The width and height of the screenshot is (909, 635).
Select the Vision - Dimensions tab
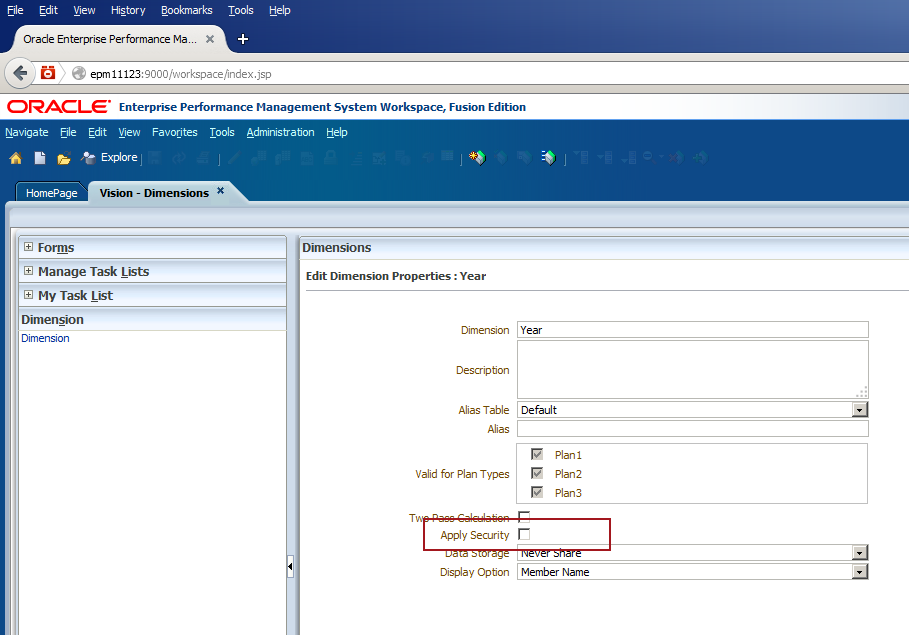click(154, 193)
